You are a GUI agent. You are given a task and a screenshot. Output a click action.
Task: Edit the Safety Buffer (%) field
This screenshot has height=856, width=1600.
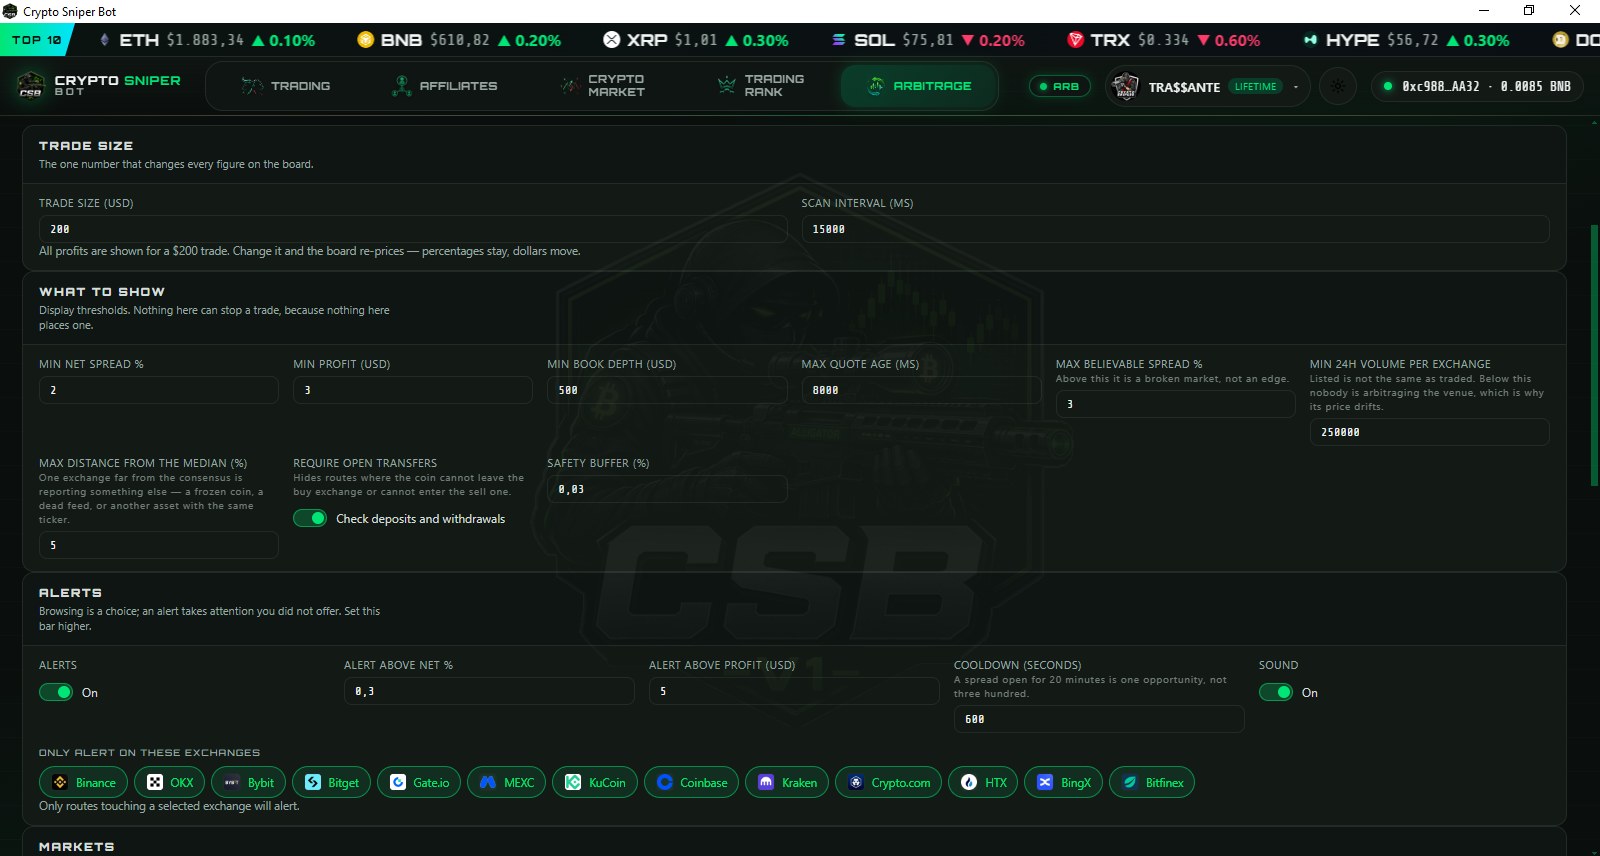(x=667, y=489)
